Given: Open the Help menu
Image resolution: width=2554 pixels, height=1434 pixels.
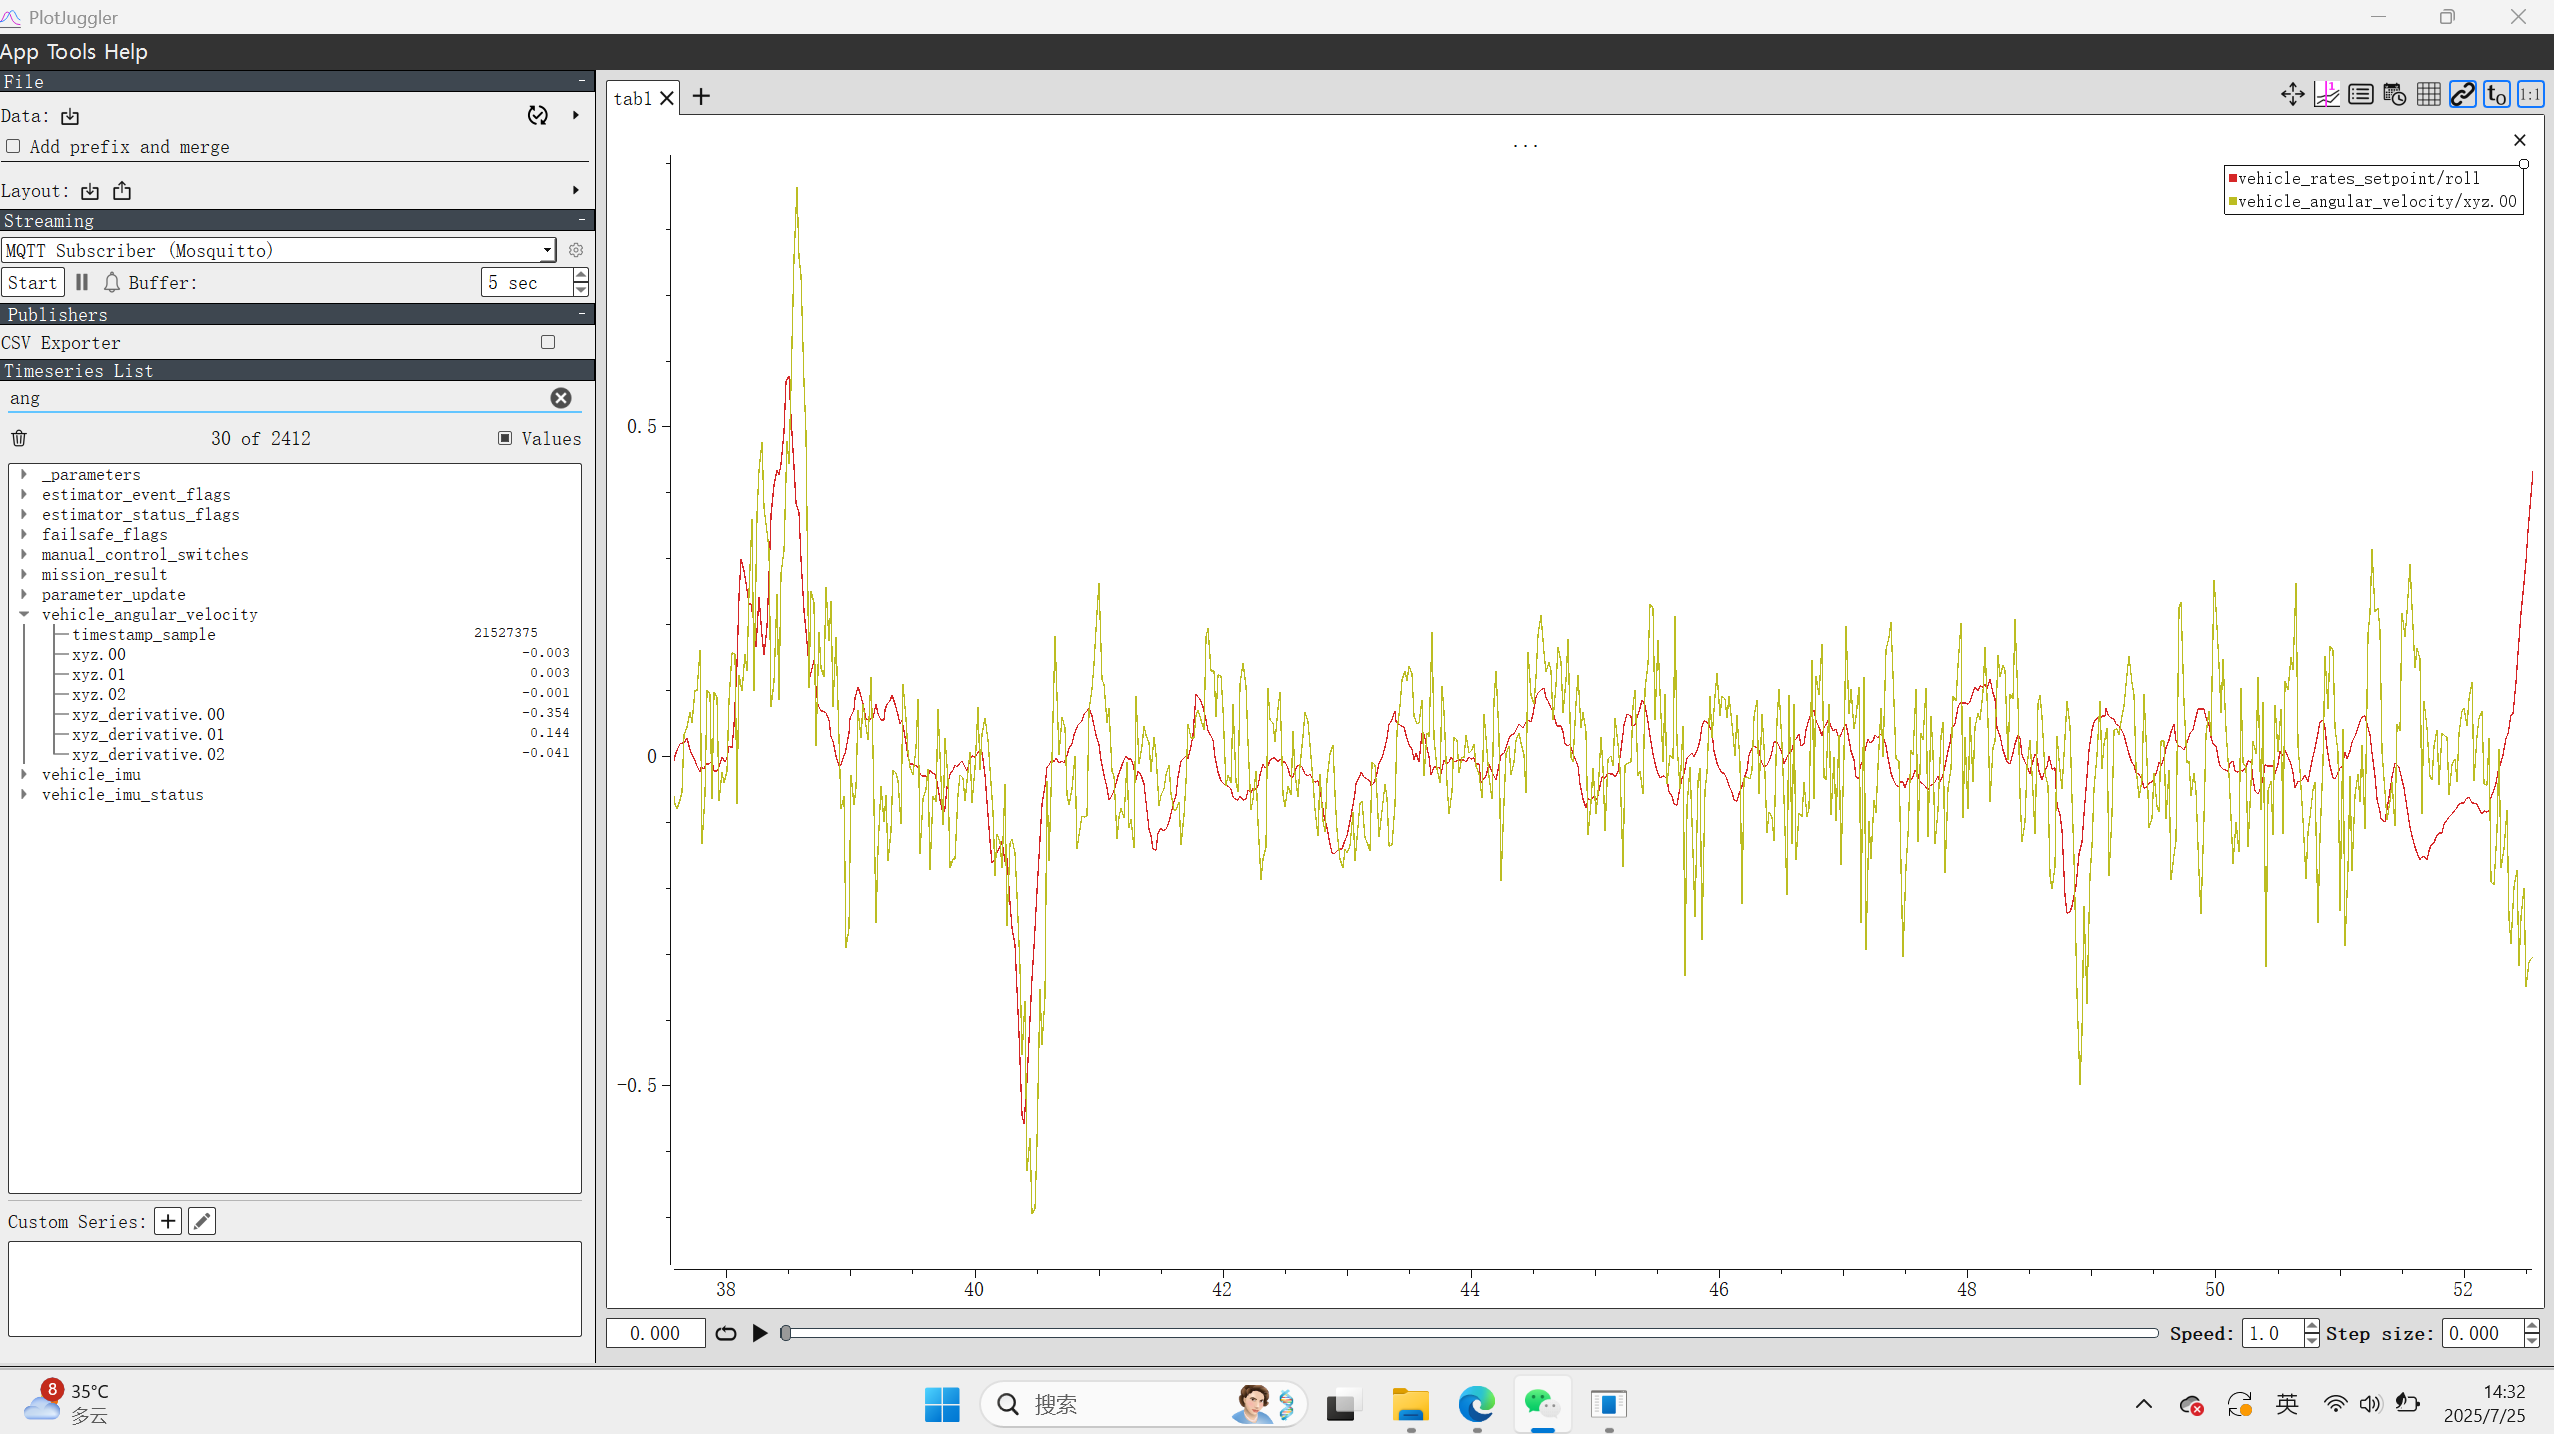Looking at the screenshot, I should click(126, 52).
